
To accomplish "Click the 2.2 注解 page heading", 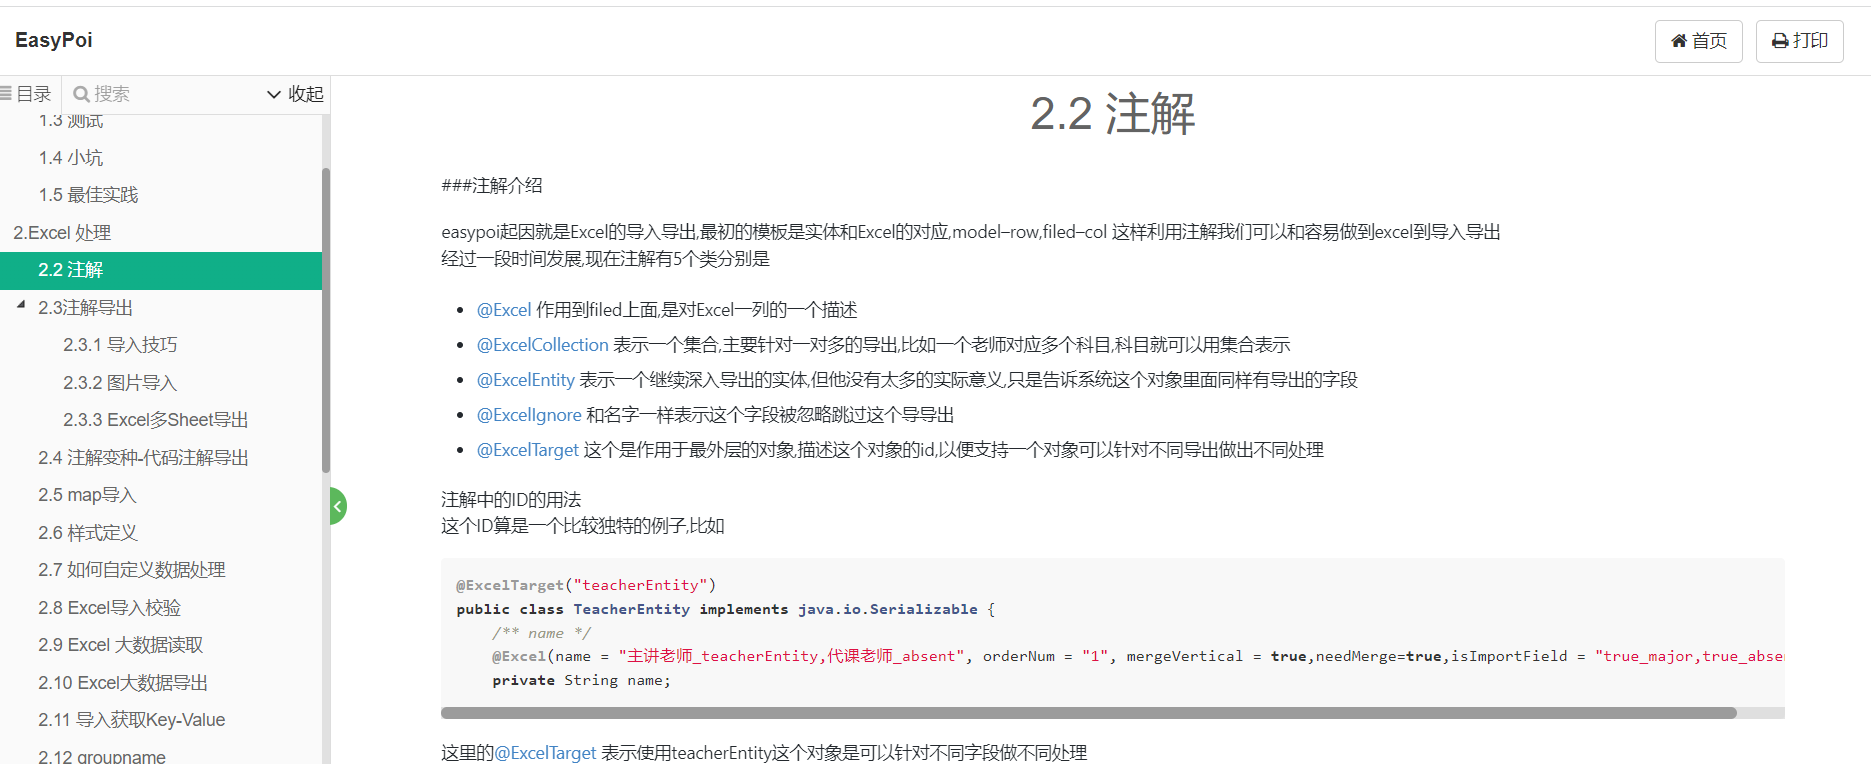I will coord(1113,114).
